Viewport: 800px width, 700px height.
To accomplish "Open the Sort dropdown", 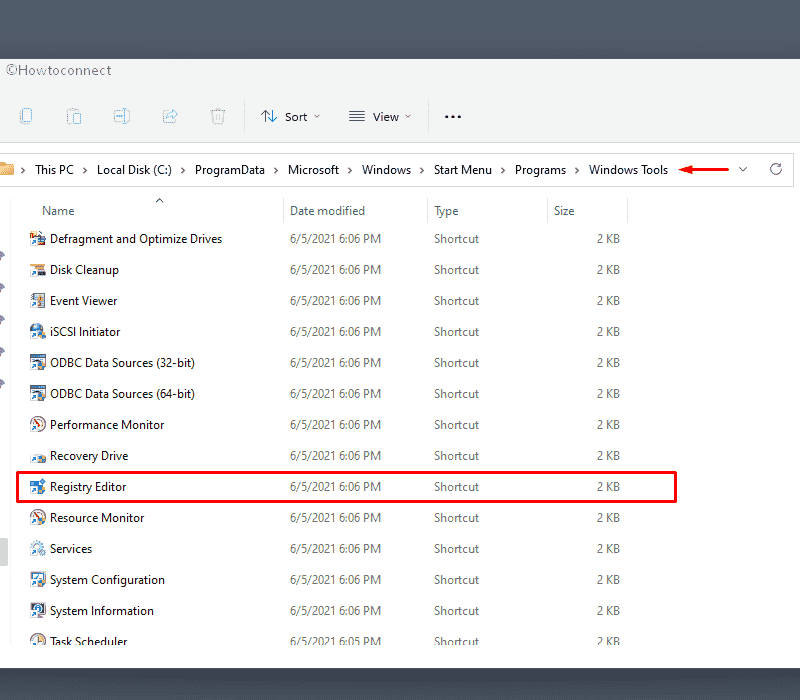I will (290, 117).
